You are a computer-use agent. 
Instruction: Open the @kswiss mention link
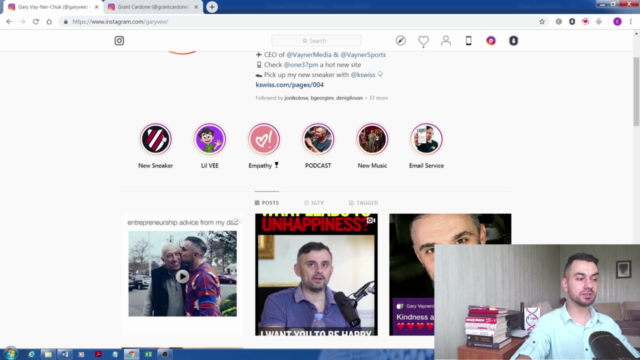tap(363, 75)
